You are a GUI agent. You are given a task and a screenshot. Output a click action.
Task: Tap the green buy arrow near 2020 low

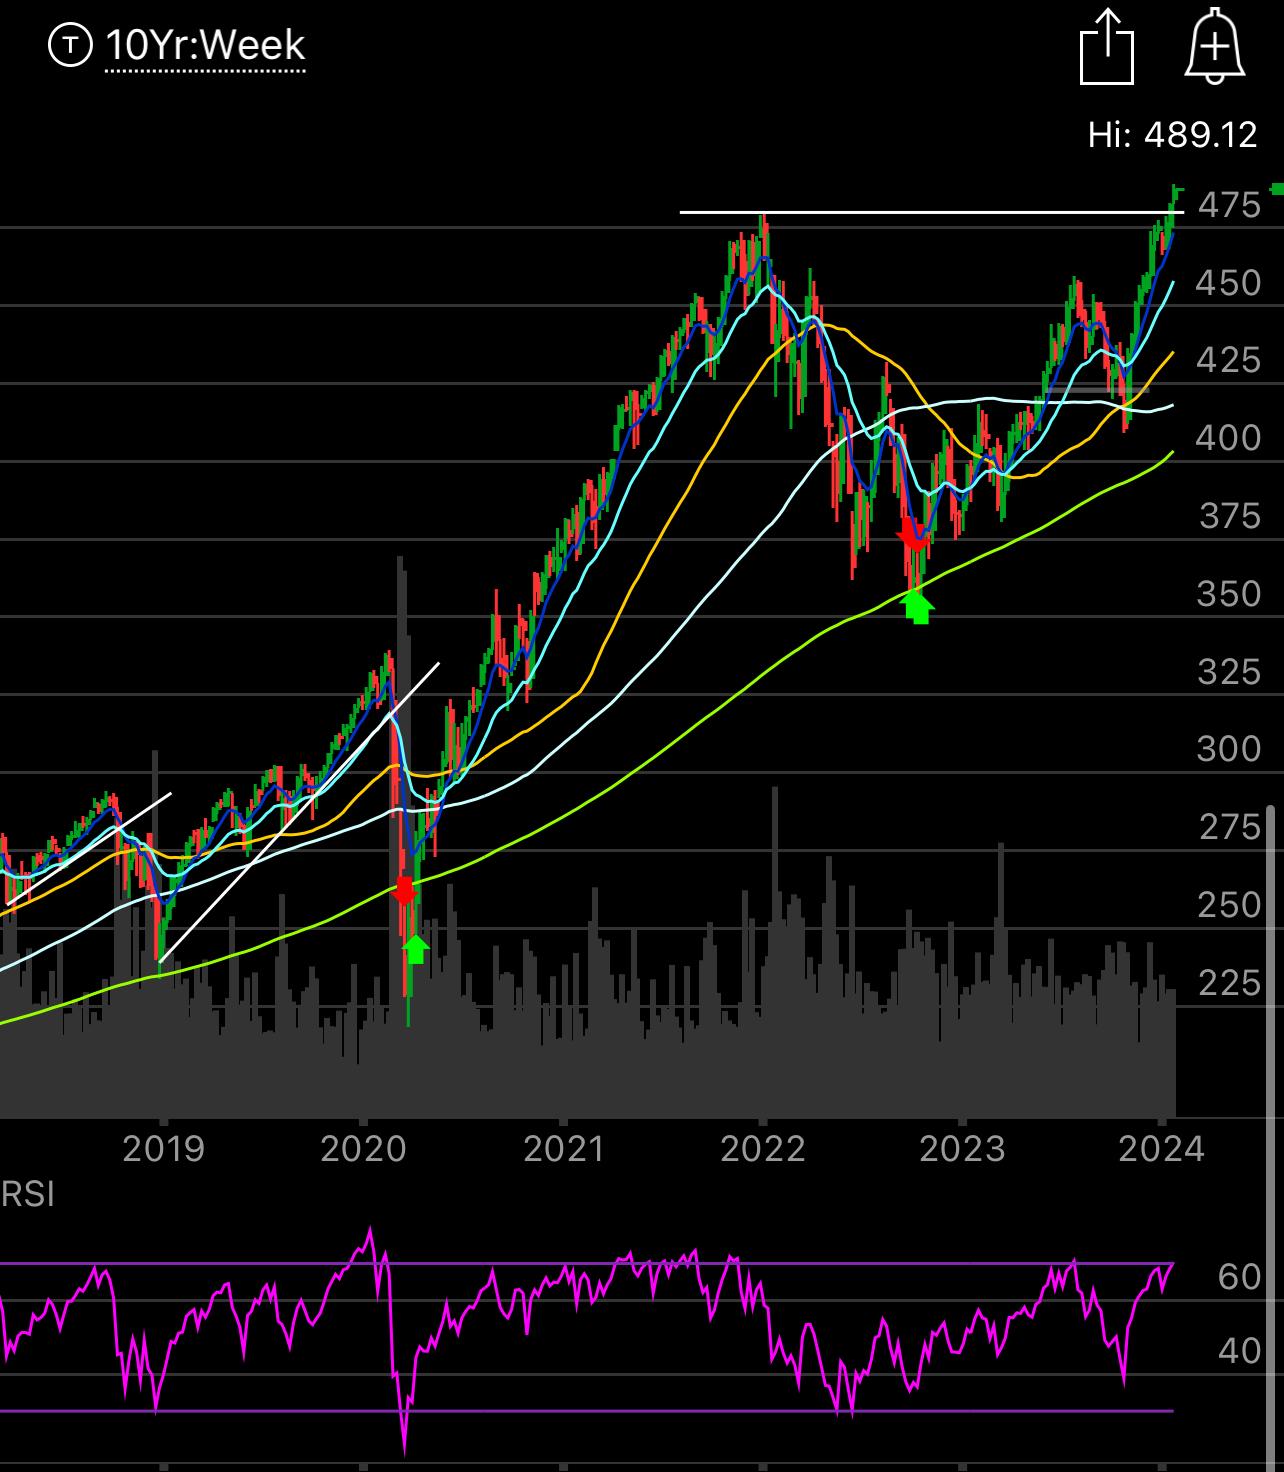point(415,949)
